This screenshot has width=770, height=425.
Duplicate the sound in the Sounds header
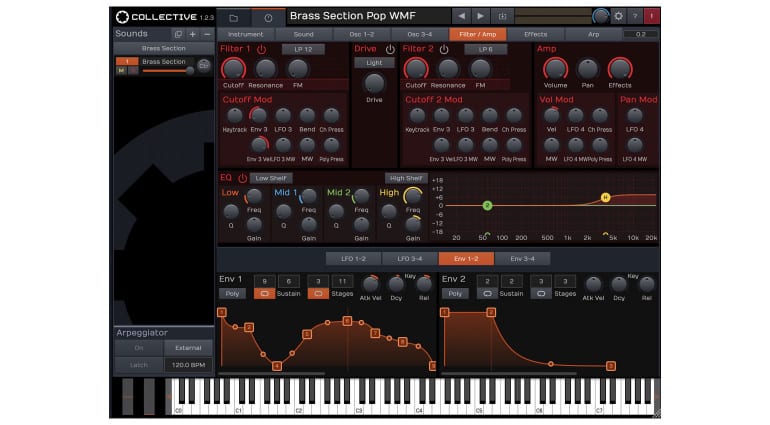coord(178,34)
